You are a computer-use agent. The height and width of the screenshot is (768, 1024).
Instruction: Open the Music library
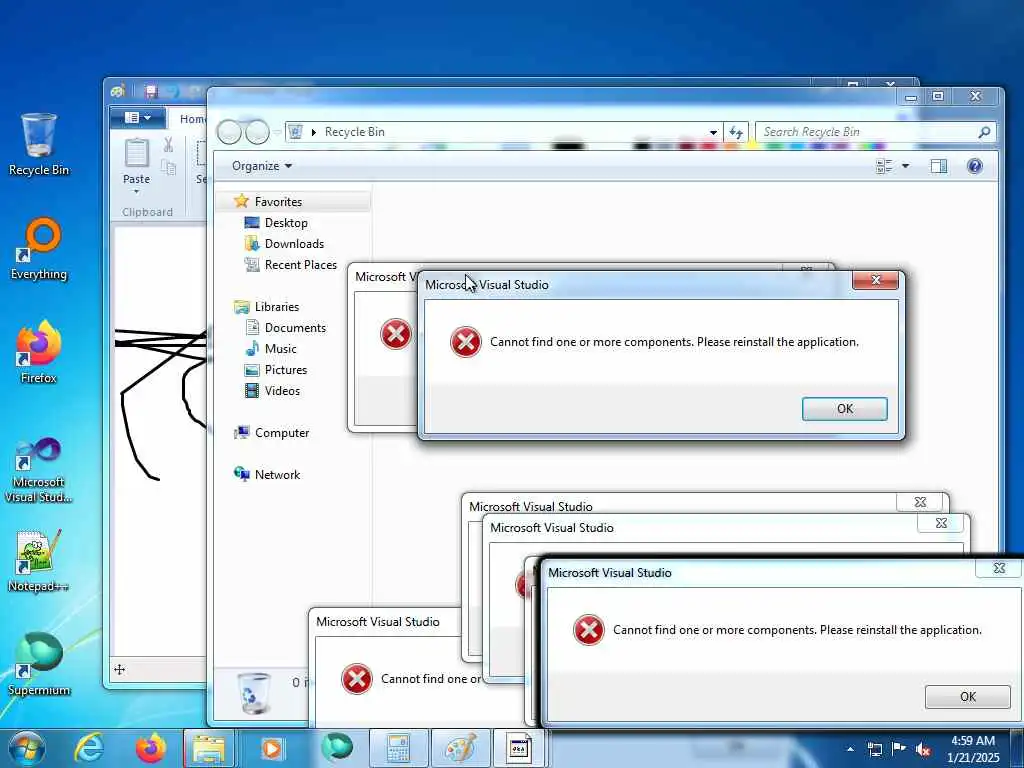[280, 349]
